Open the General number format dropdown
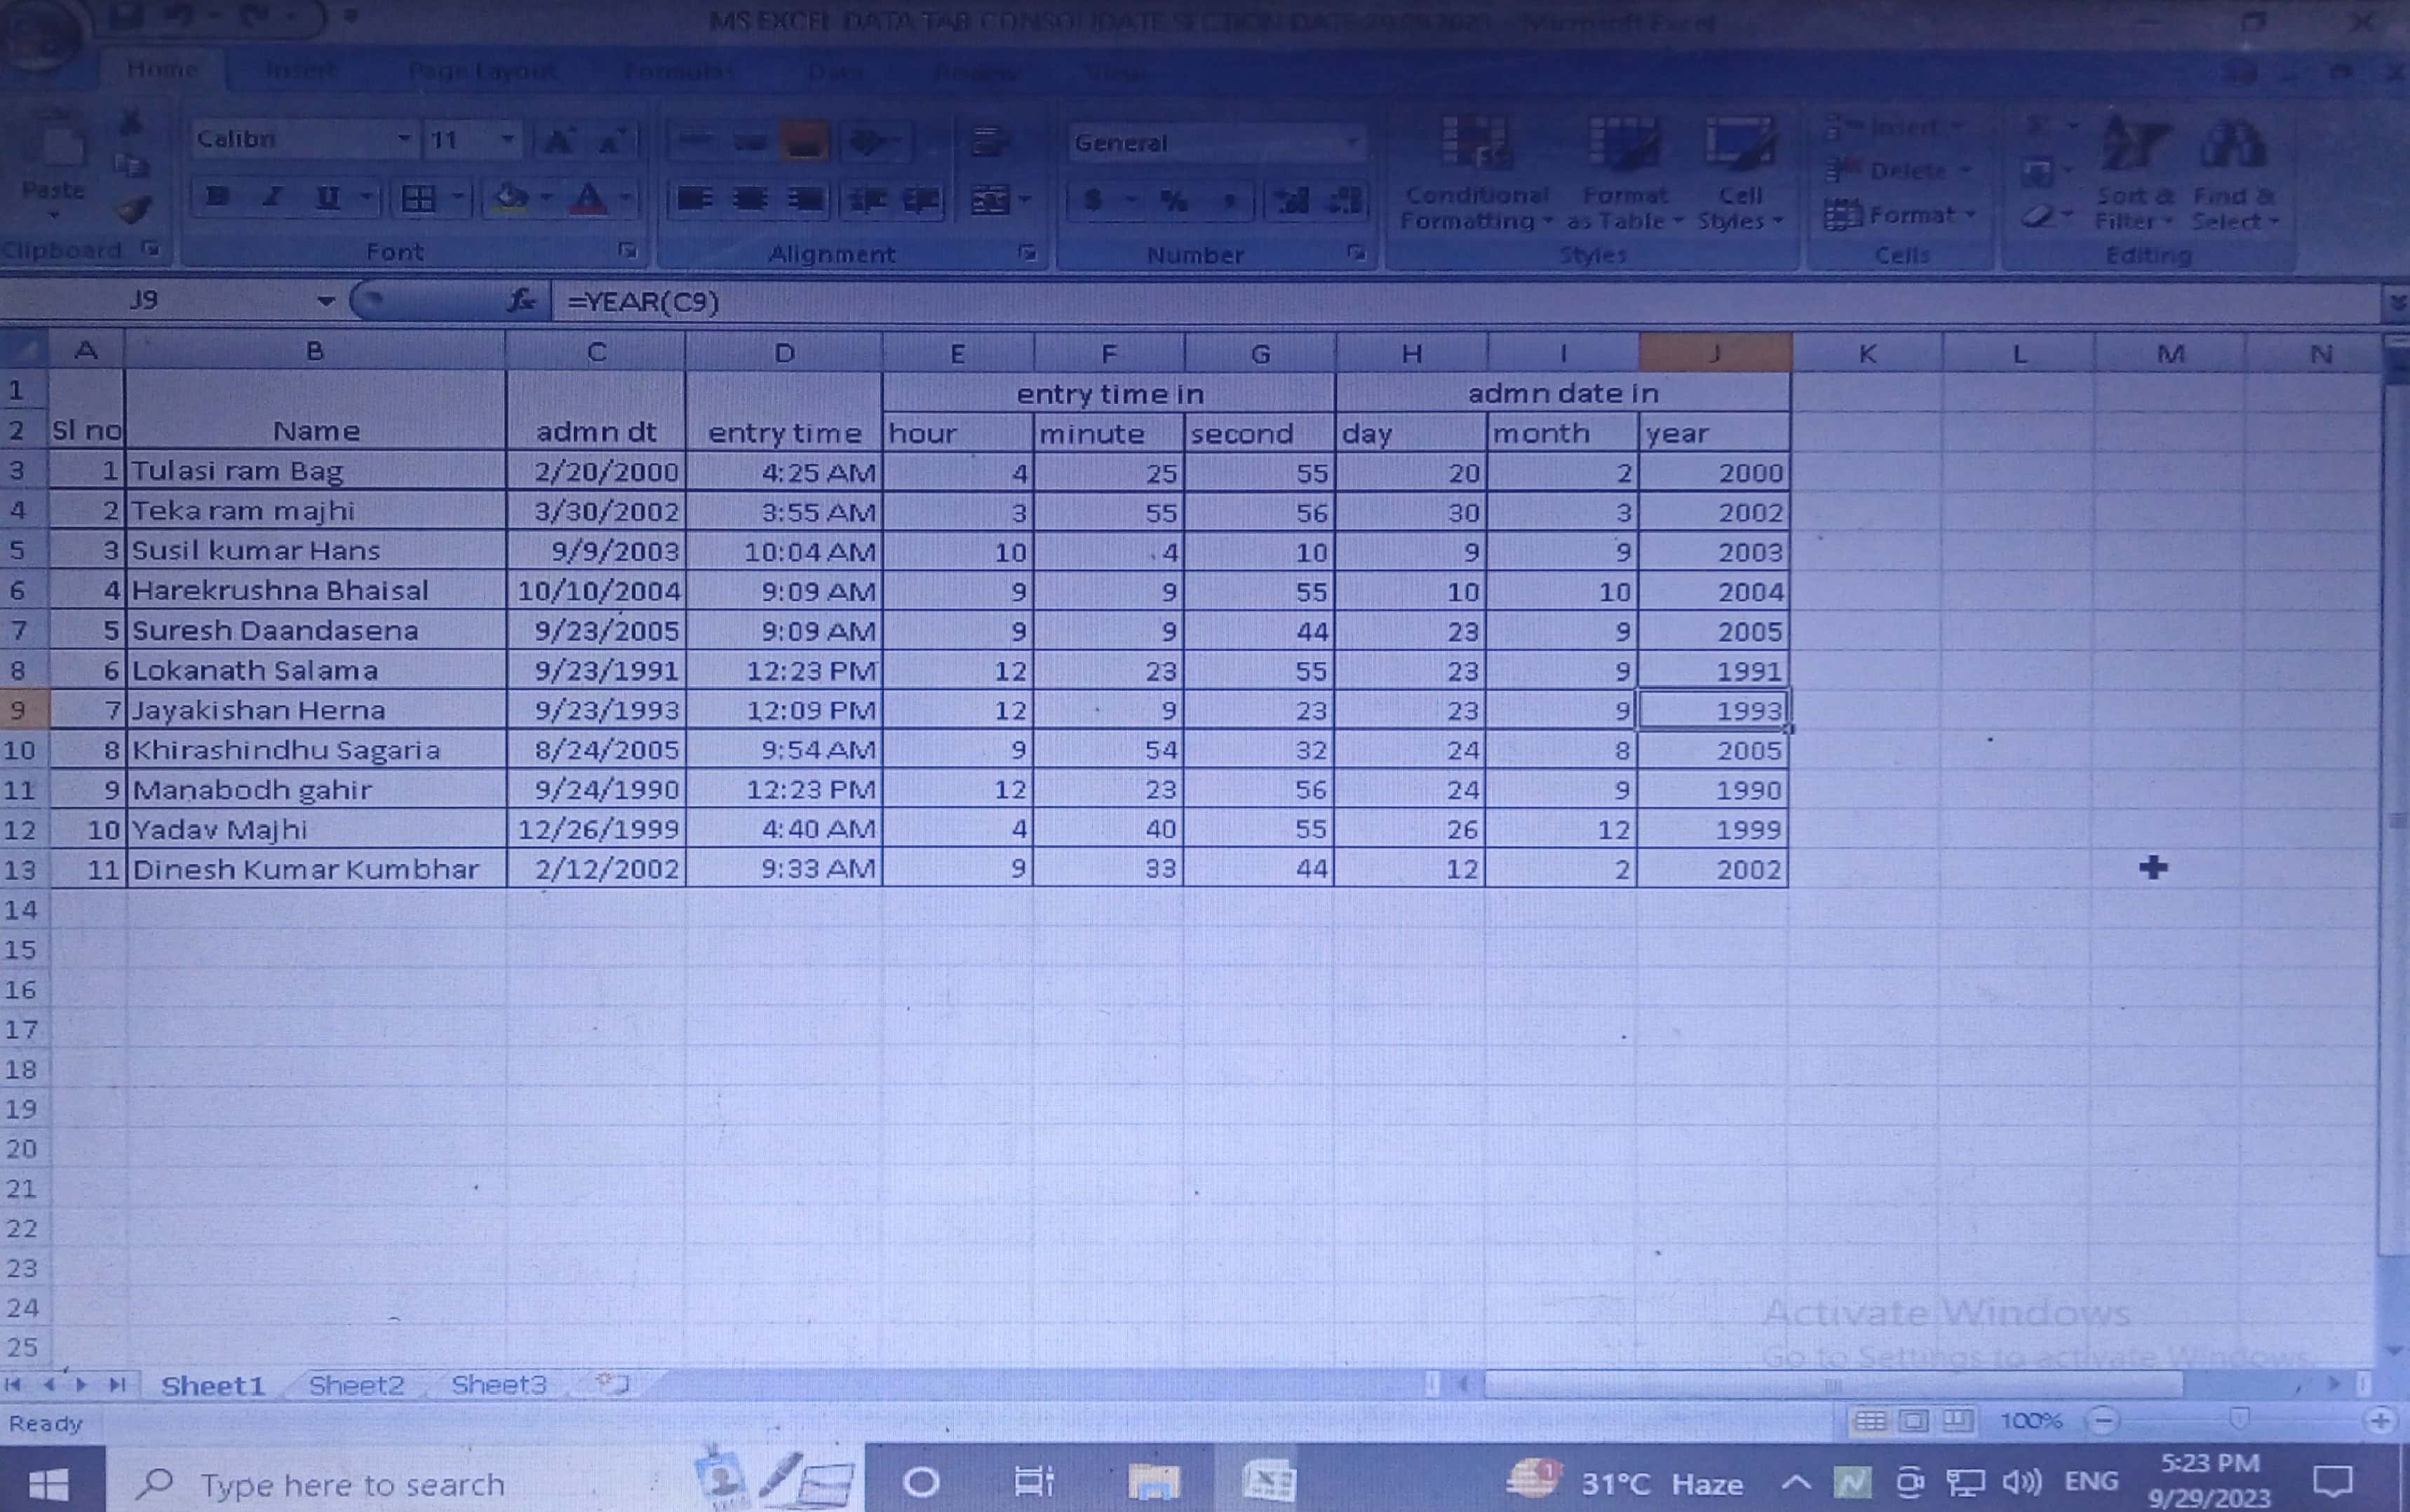This screenshot has width=2410, height=1512. [x=1352, y=143]
